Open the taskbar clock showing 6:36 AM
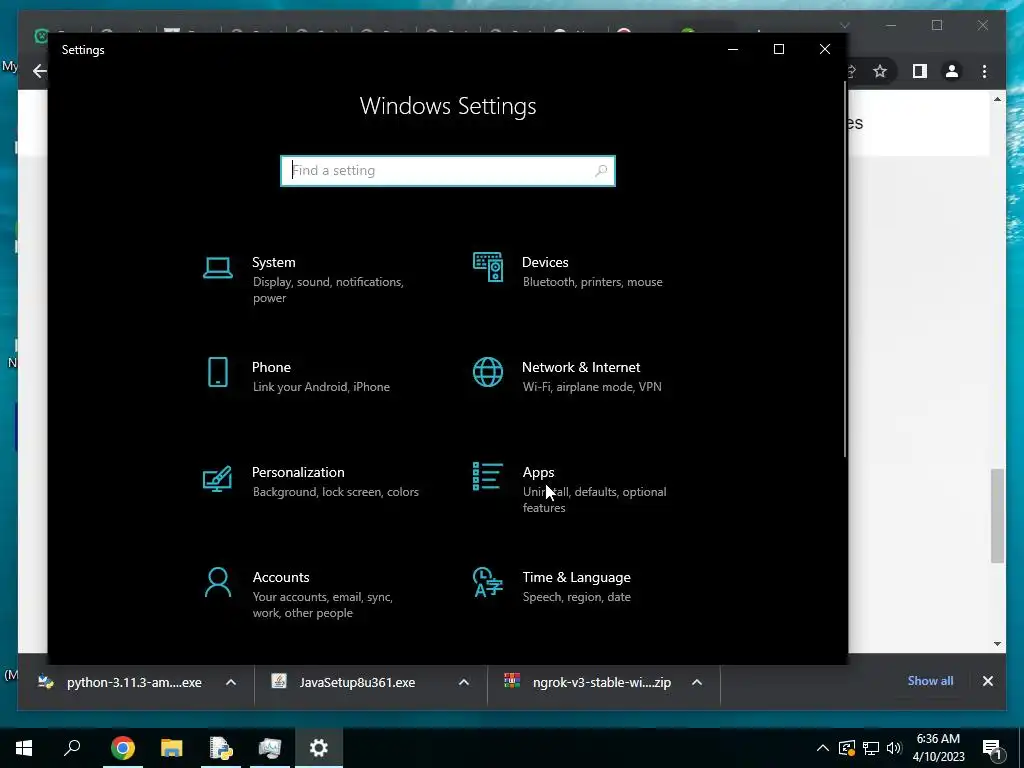The width and height of the screenshot is (1024, 768). 938,748
